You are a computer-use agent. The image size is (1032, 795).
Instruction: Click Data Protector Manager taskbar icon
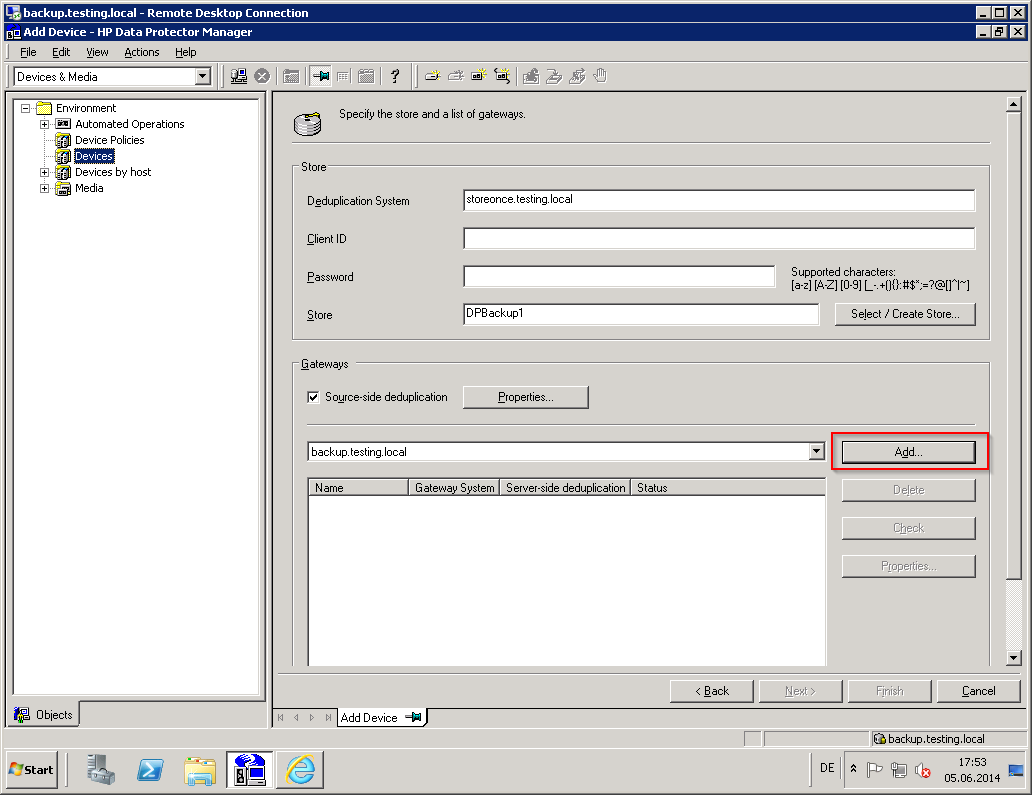(x=250, y=770)
